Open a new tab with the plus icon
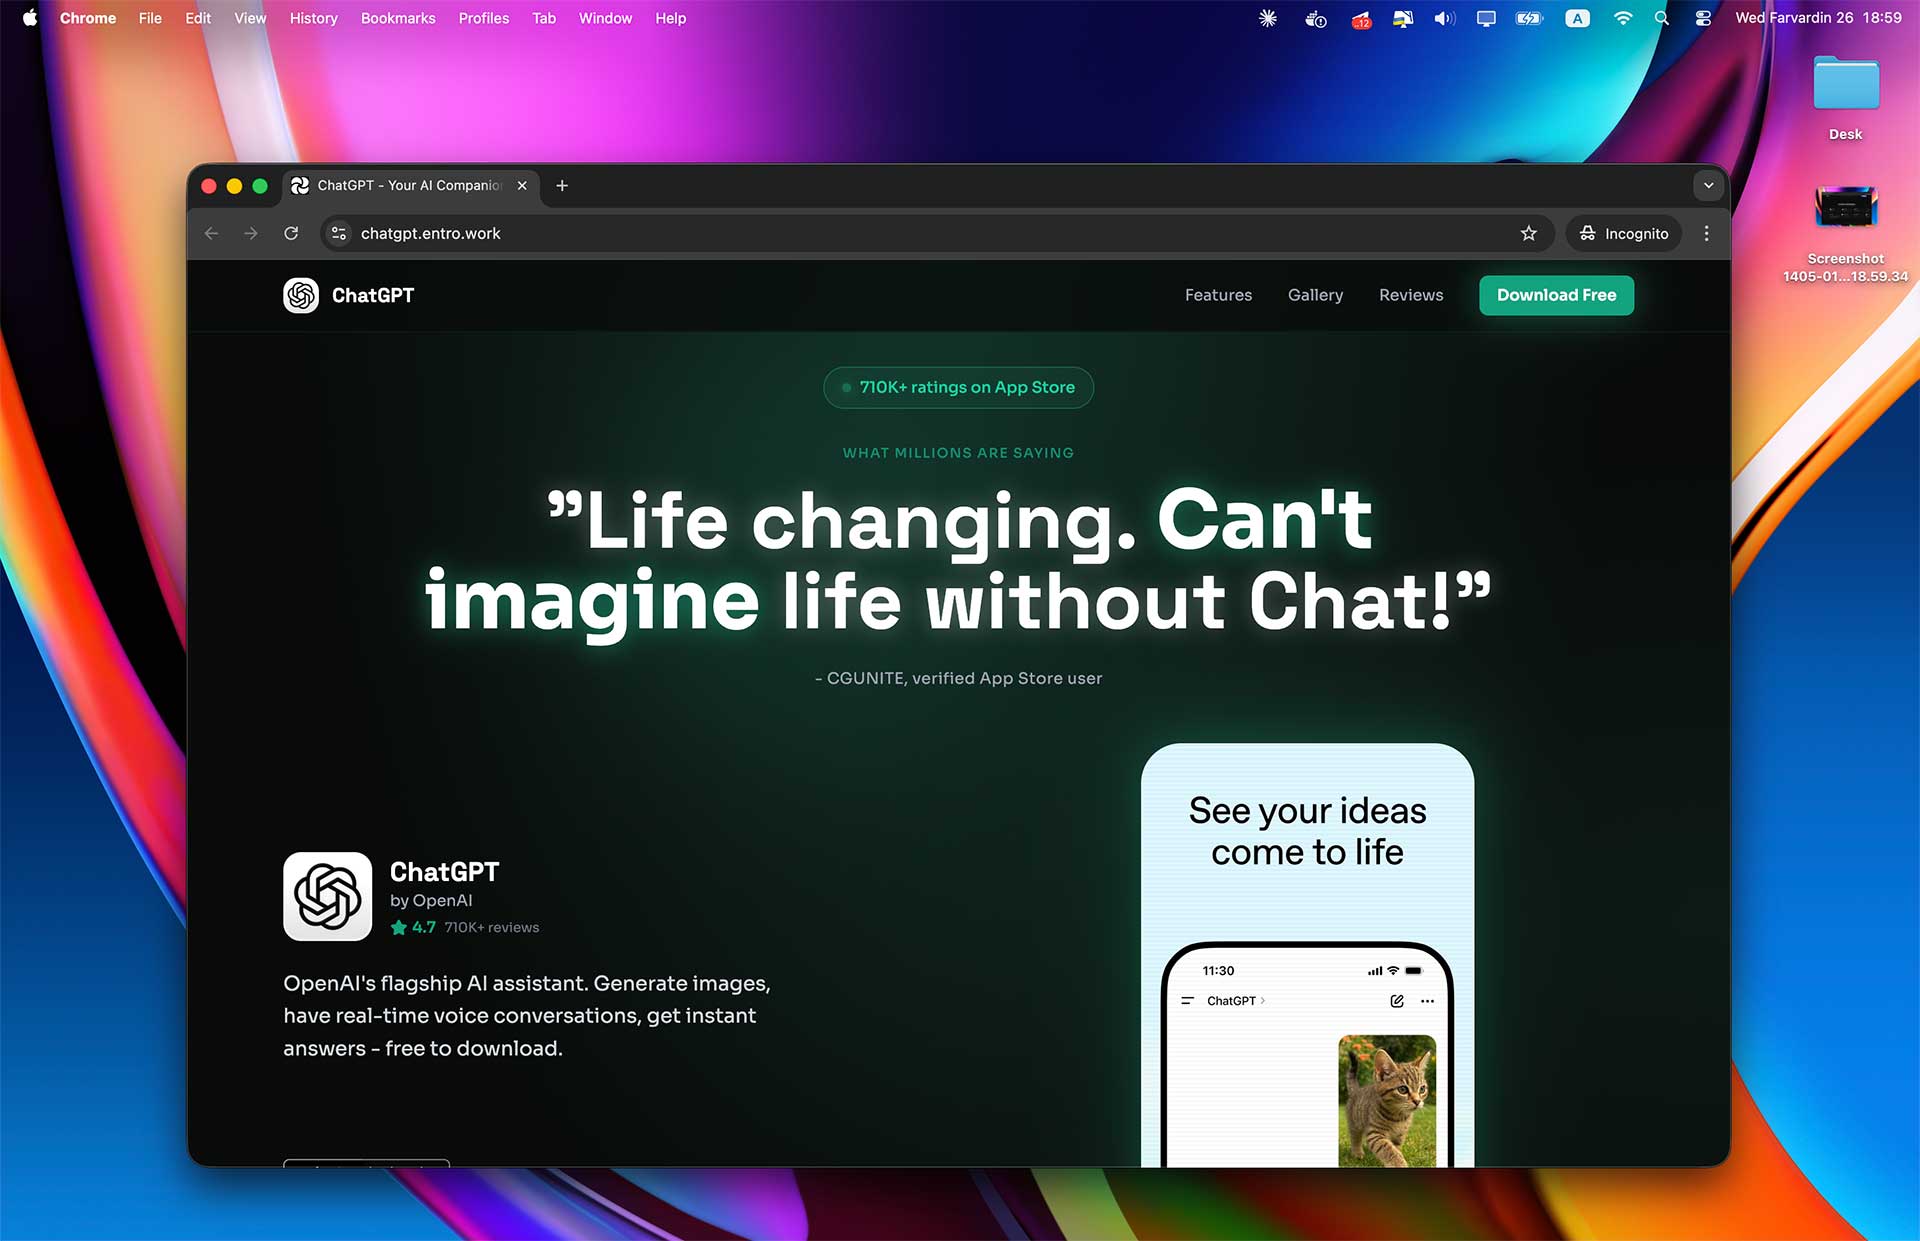The height and width of the screenshot is (1241, 1920). coord(562,185)
